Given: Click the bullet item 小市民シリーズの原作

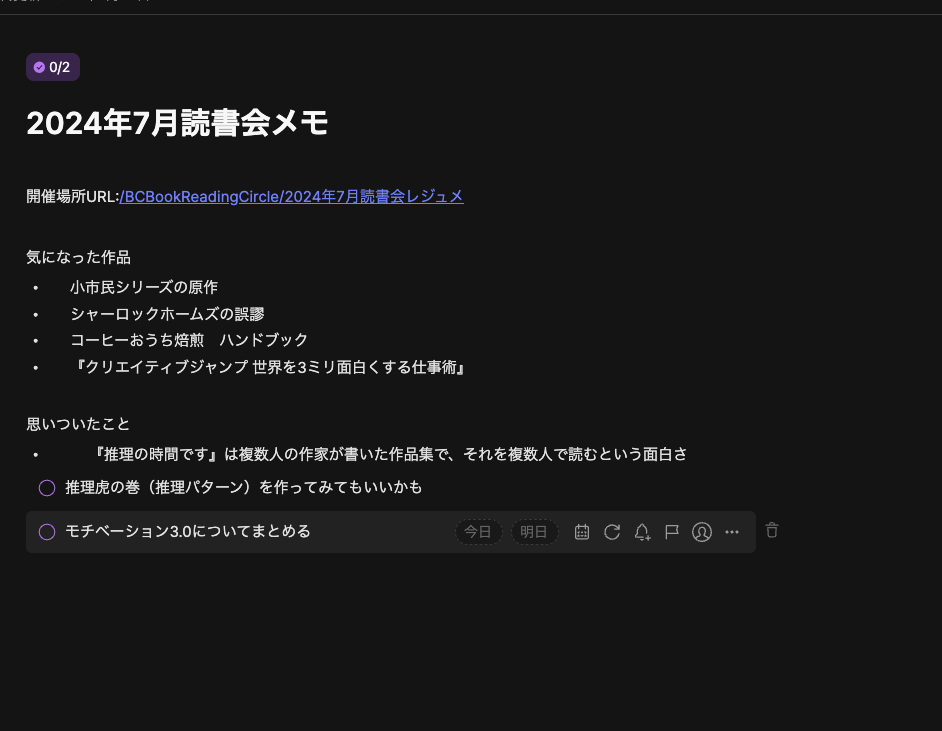Looking at the screenshot, I should click(x=144, y=287).
